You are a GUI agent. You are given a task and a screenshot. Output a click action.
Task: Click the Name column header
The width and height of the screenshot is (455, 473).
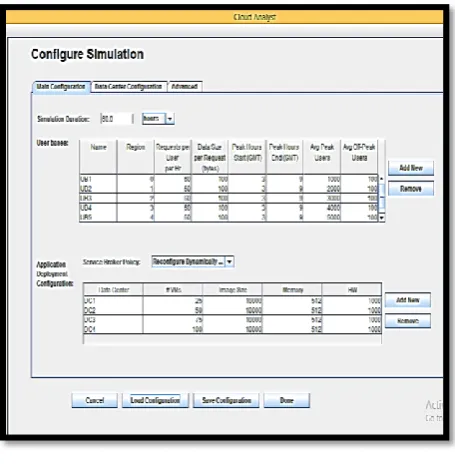tap(98, 157)
